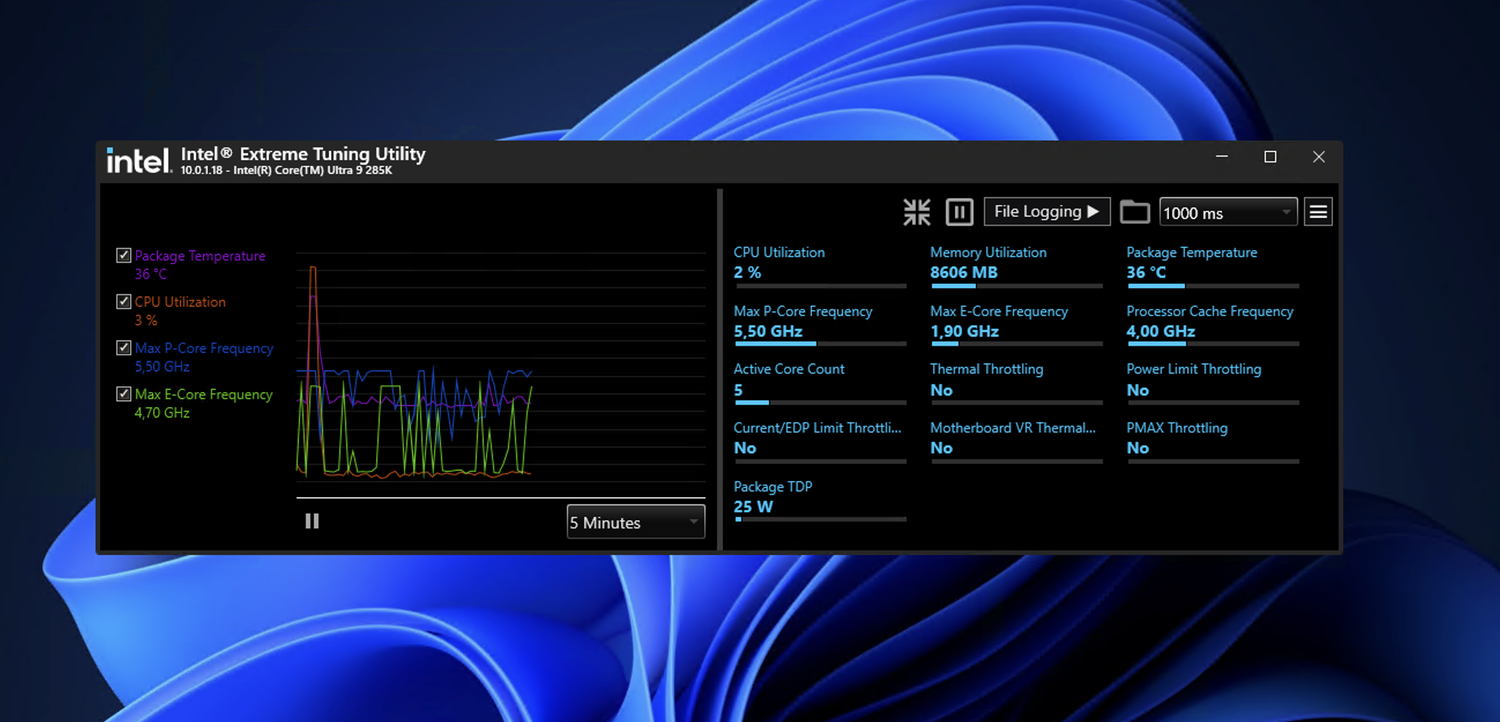Open the 1000 ms sampling interval dropdown
The height and width of the screenshot is (722, 1500).
tap(1228, 212)
